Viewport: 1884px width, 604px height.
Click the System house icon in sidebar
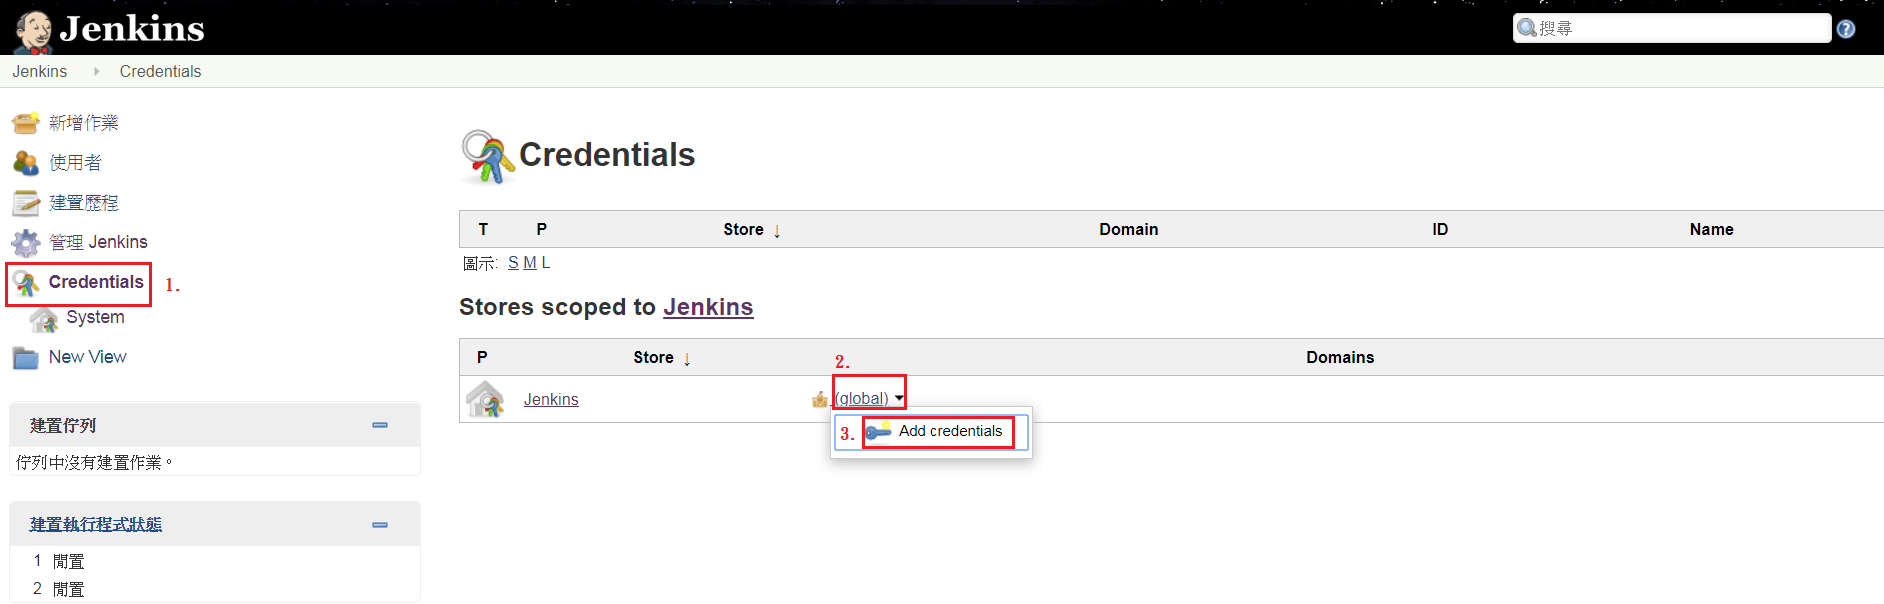(x=44, y=320)
